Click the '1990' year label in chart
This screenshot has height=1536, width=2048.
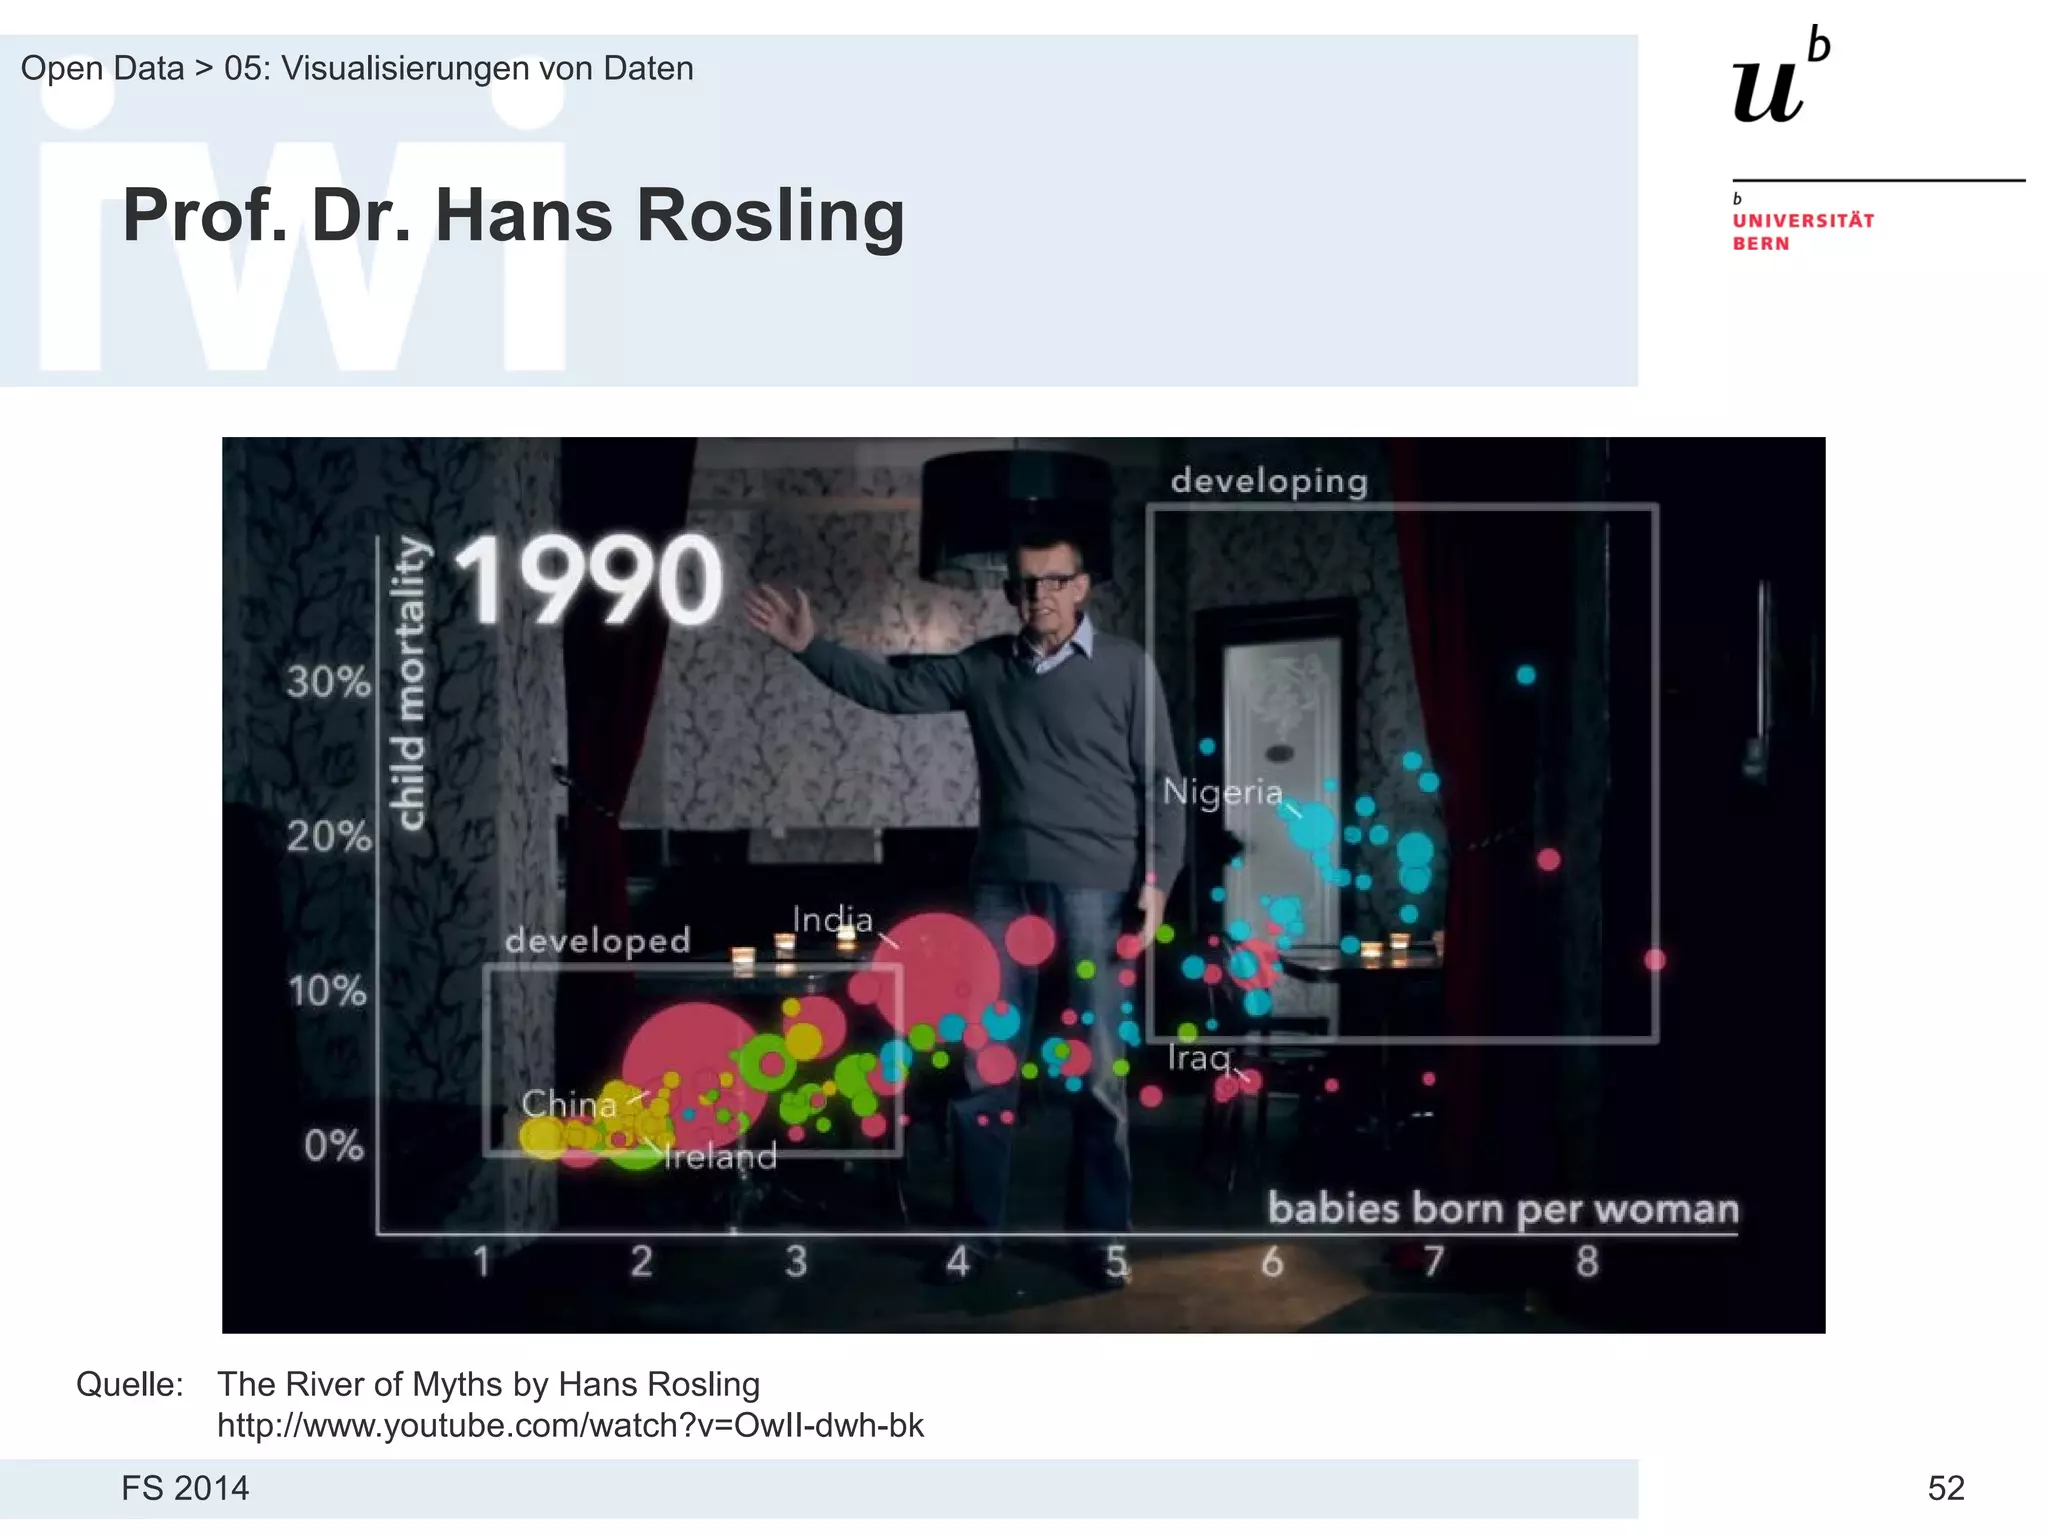point(589,580)
